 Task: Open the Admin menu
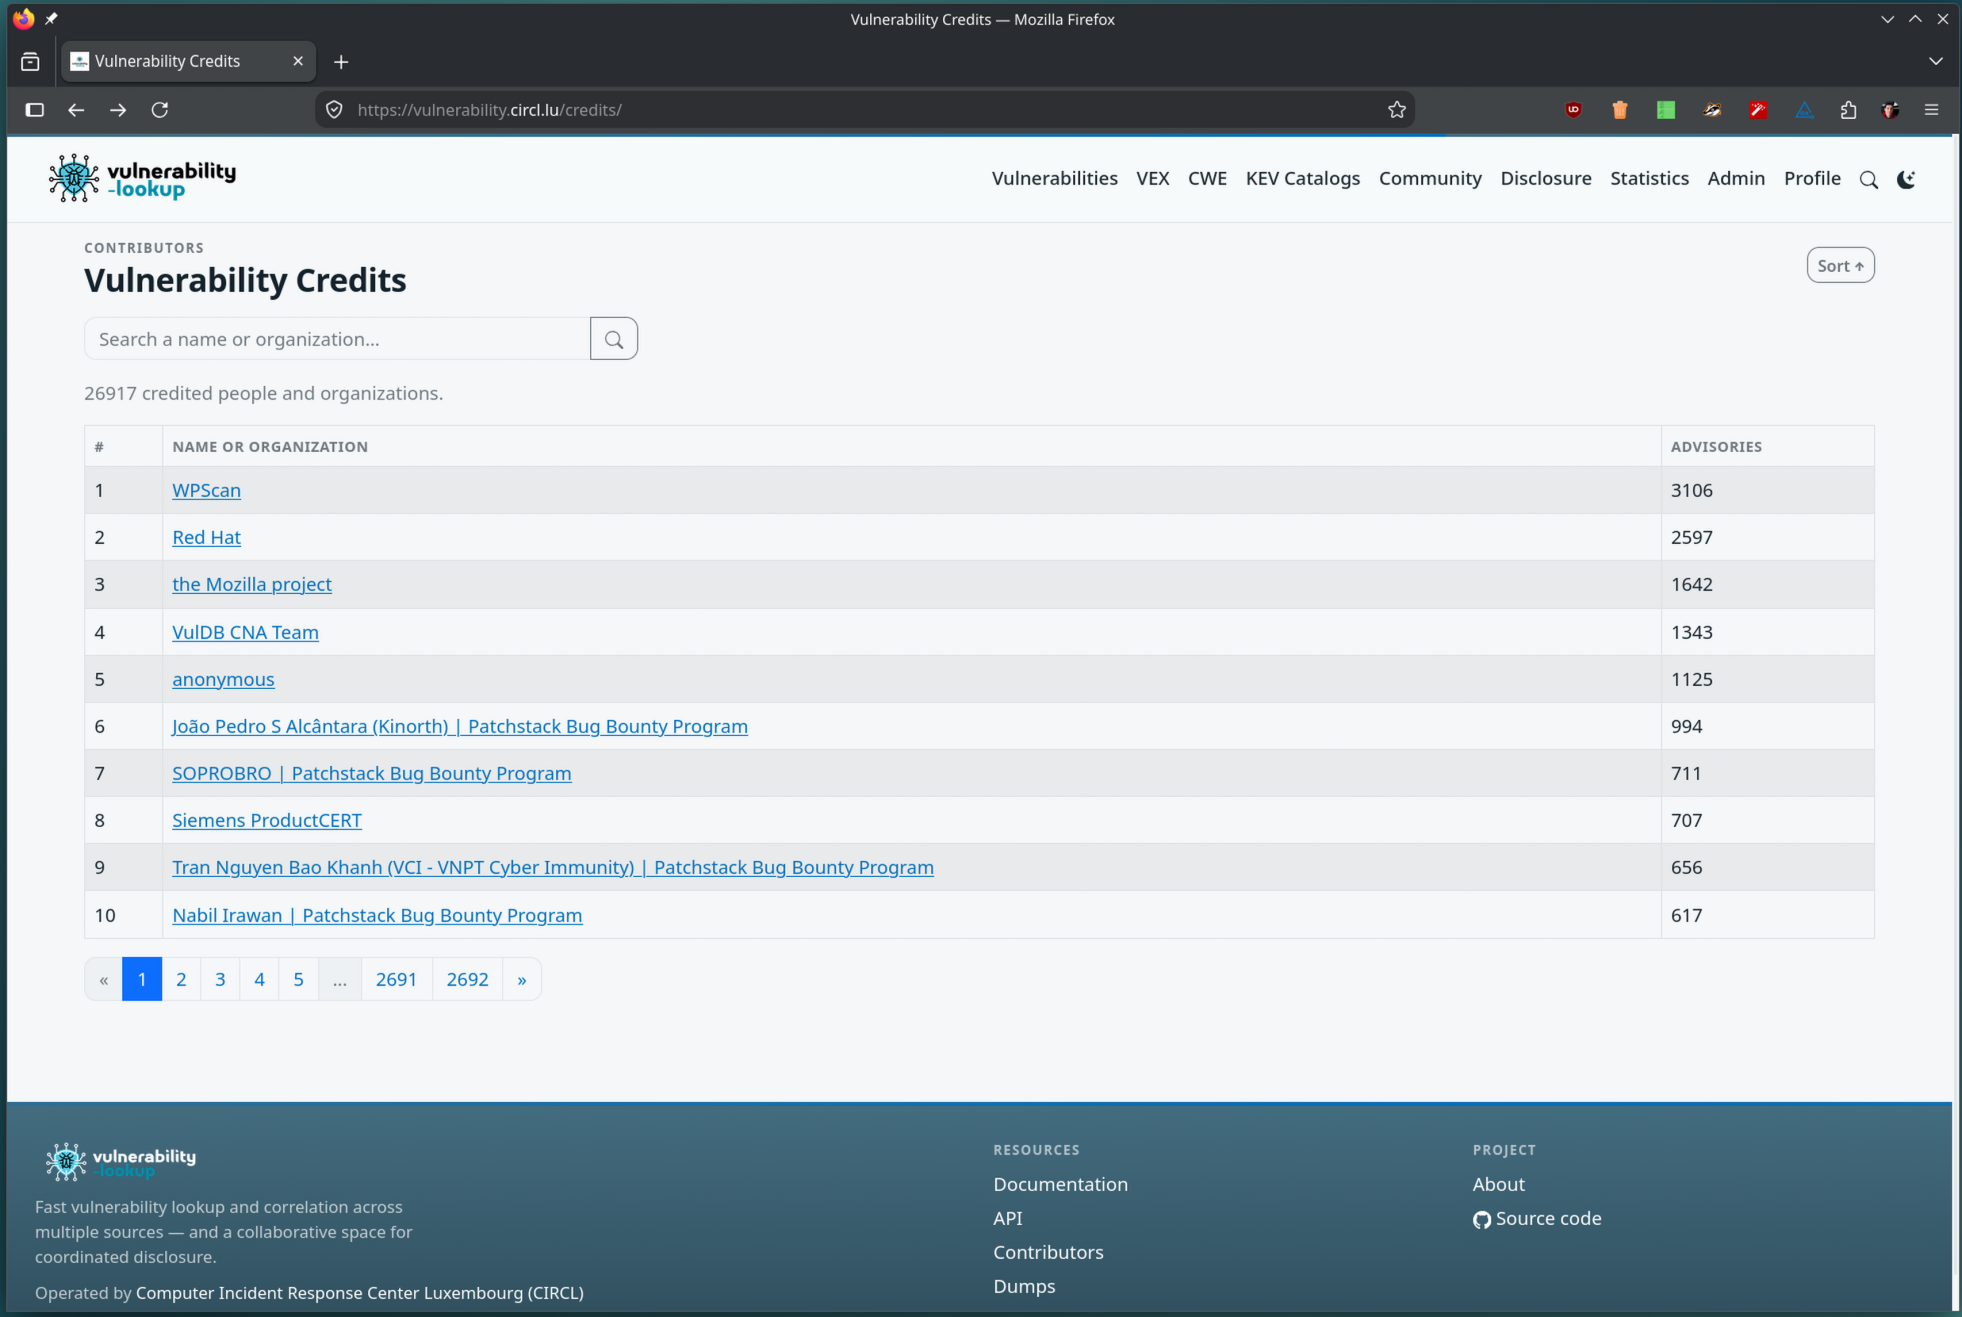(1736, 178)
